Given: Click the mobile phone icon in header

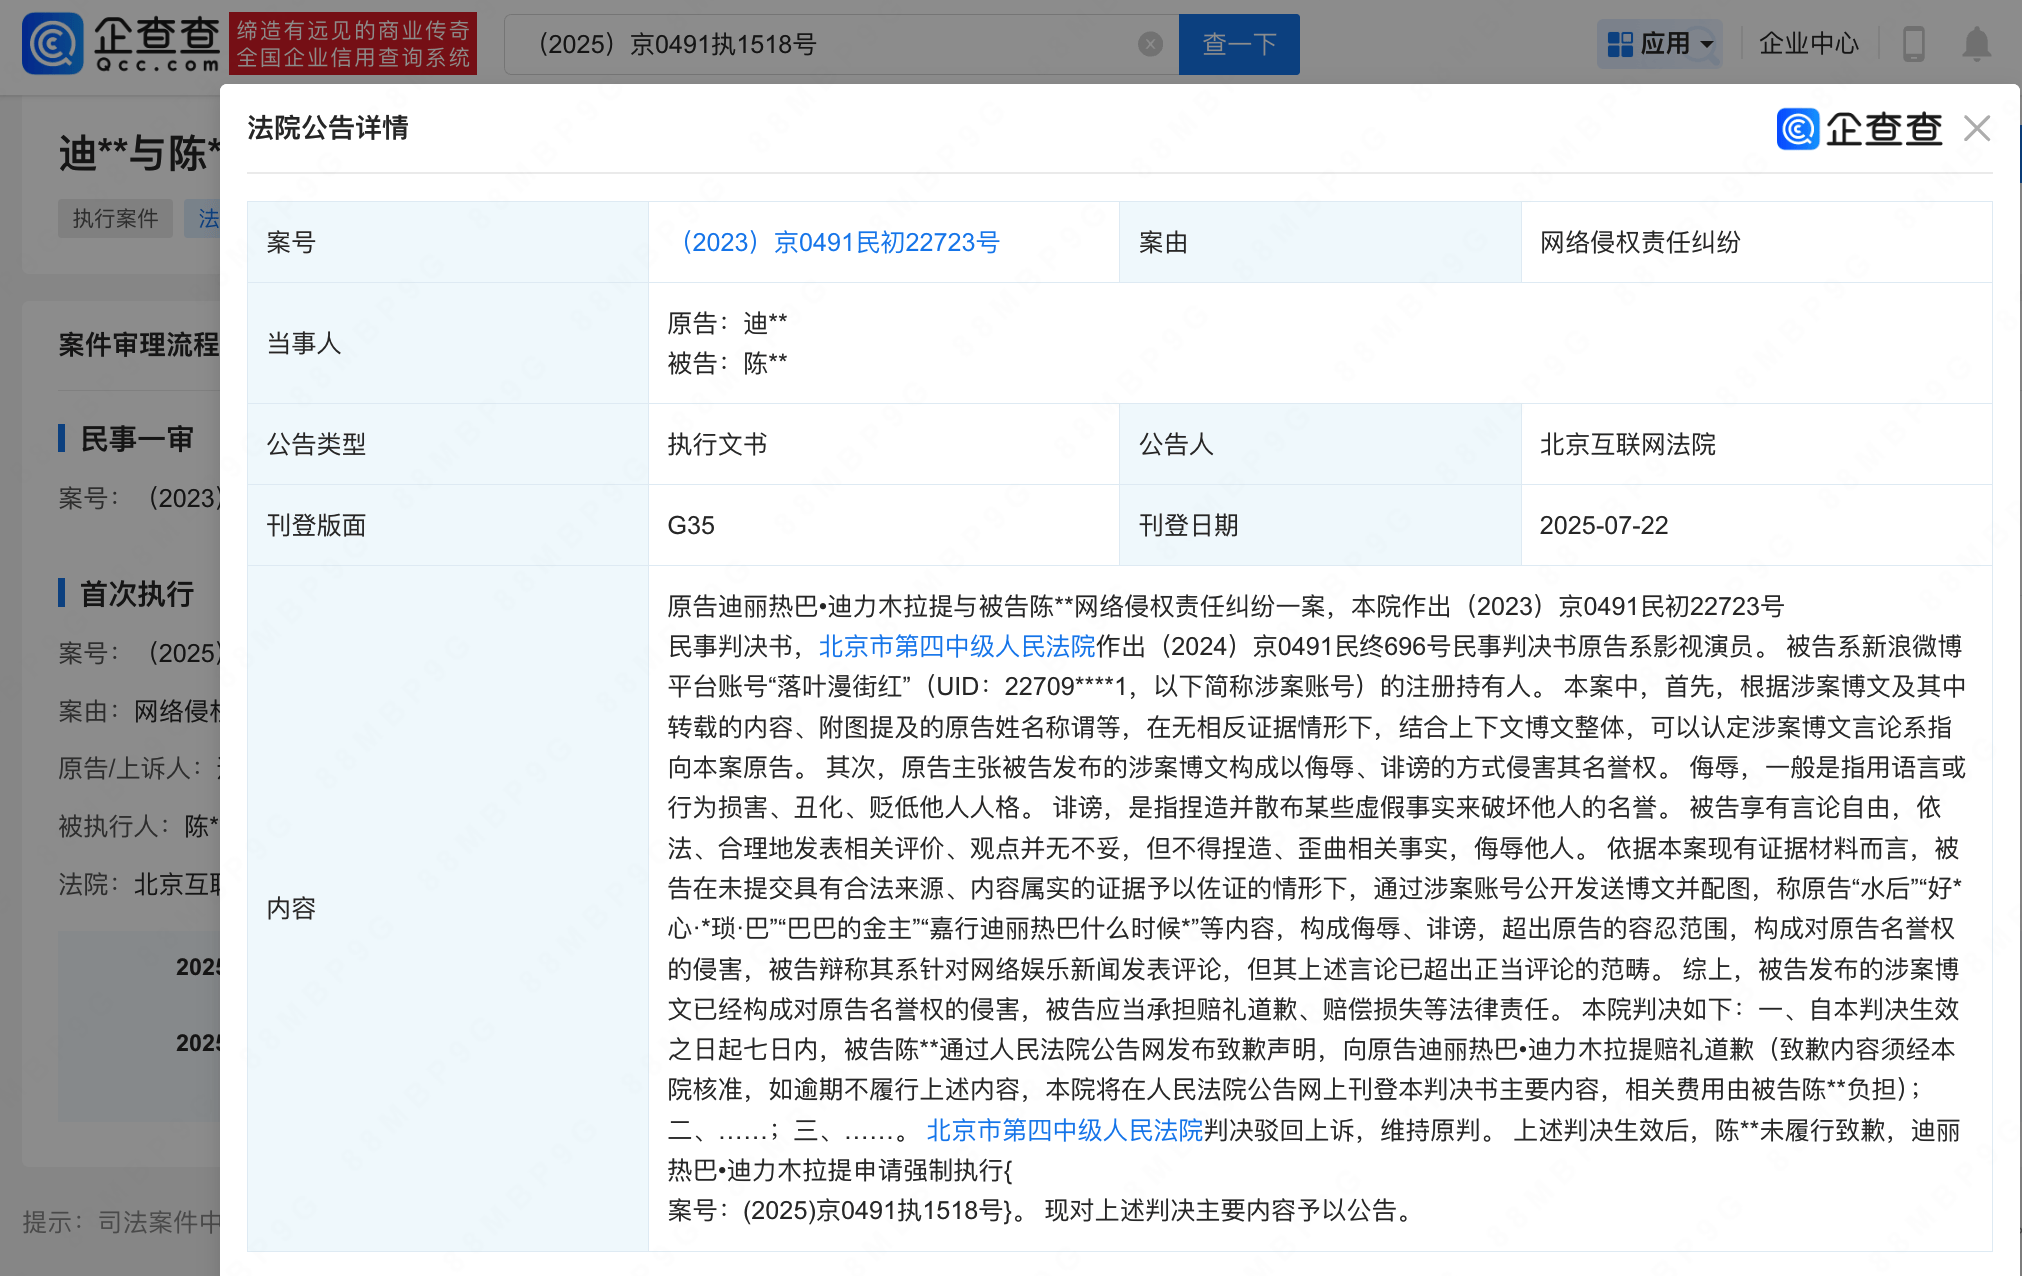Looking at the screenshot, I should (1913, 44).
